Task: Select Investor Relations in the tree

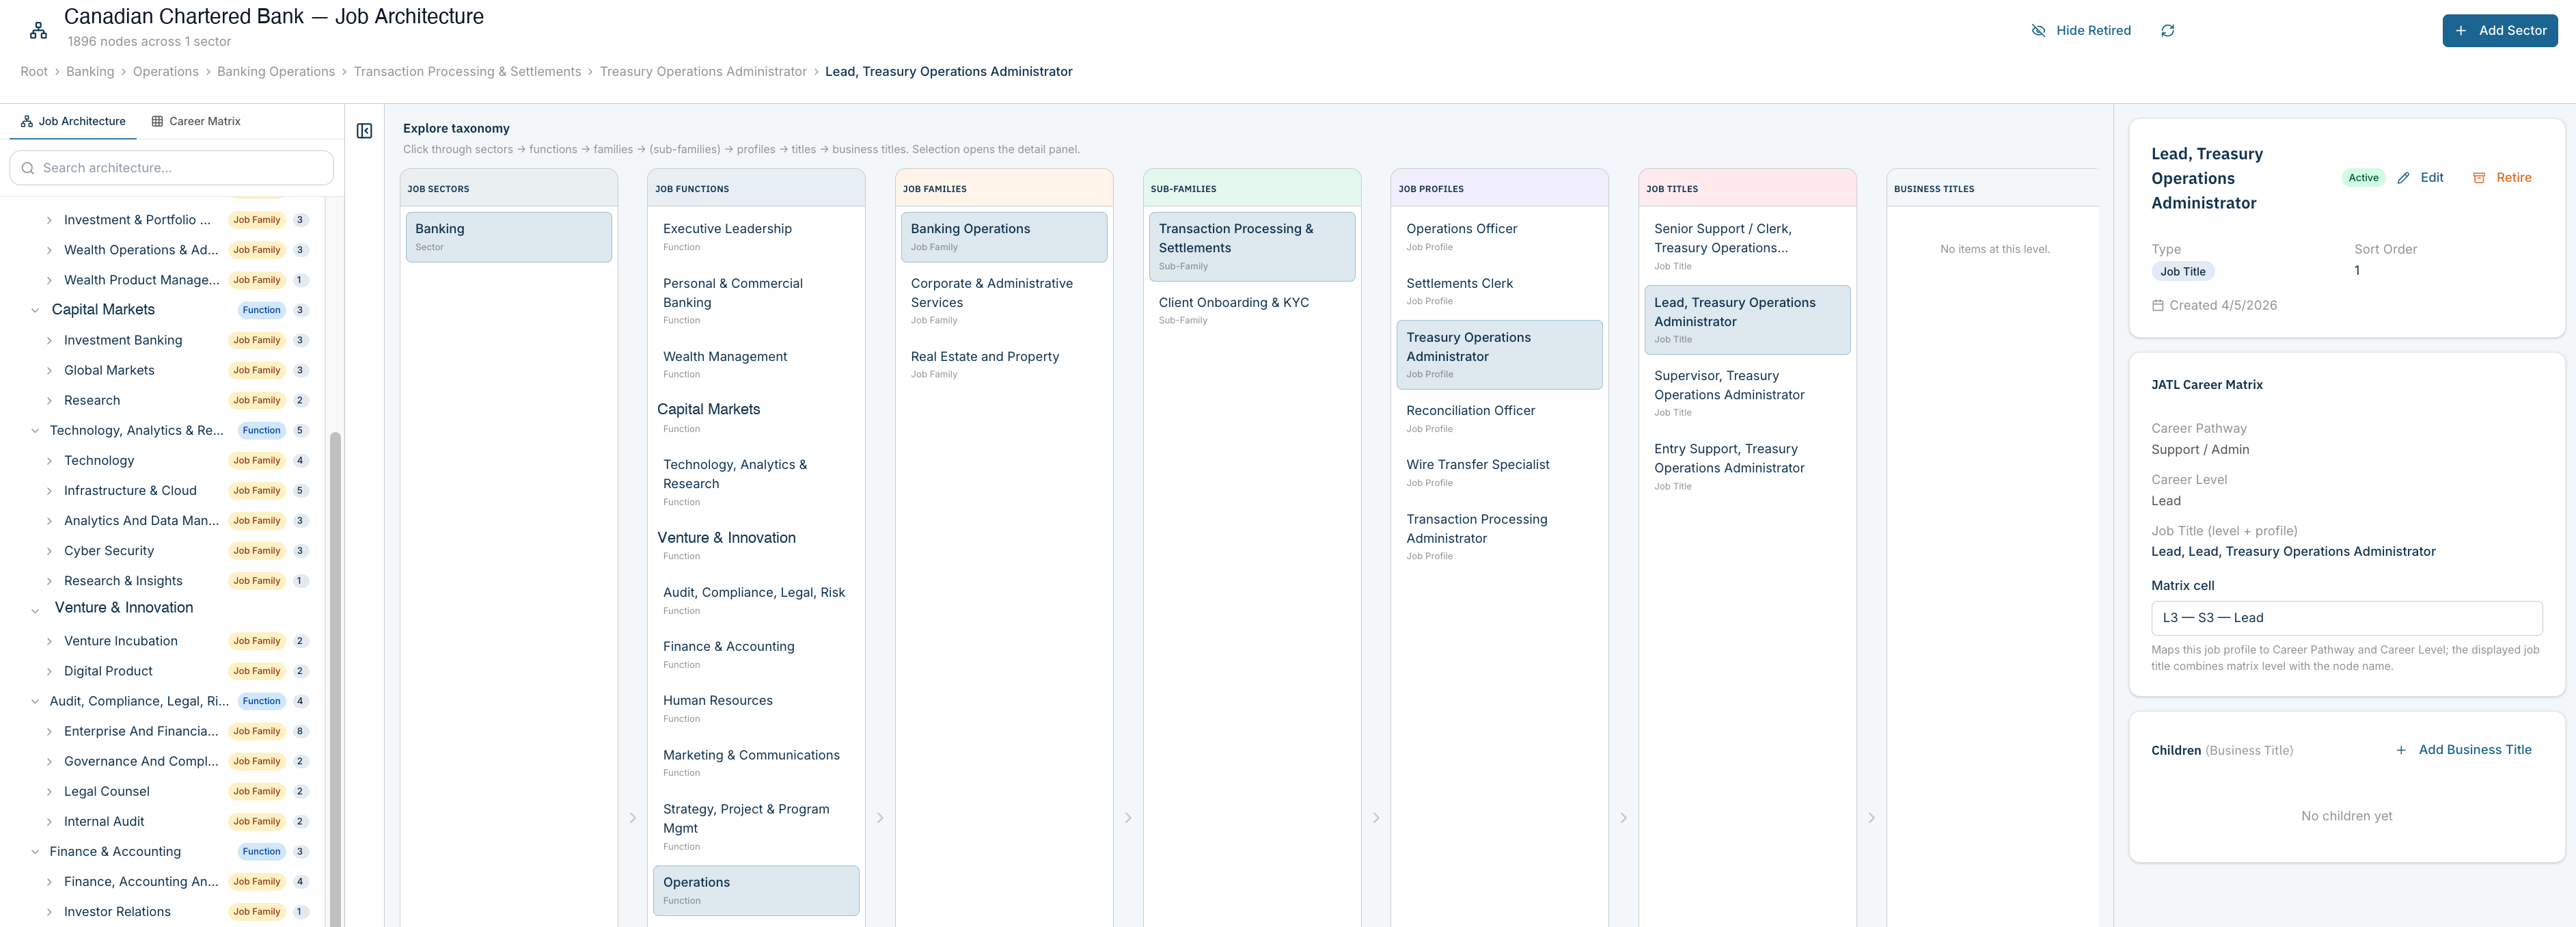Action: [x=117, y=912]
